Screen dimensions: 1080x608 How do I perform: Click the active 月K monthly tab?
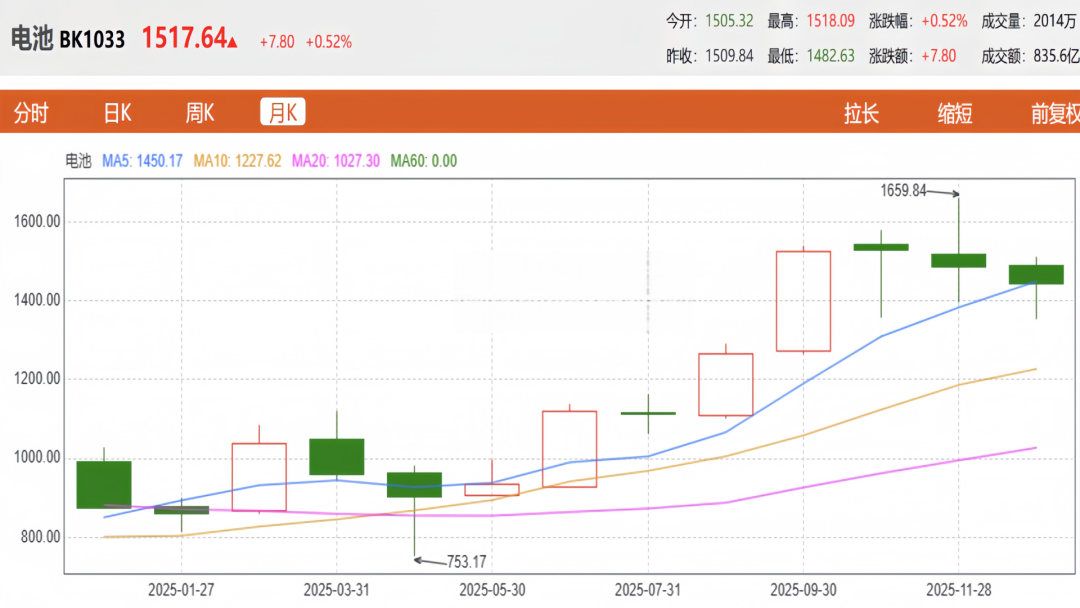coord(282,113)
